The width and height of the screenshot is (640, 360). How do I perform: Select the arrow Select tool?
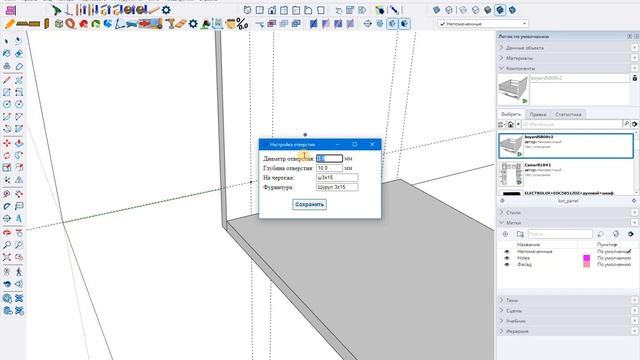coord(7,41)
